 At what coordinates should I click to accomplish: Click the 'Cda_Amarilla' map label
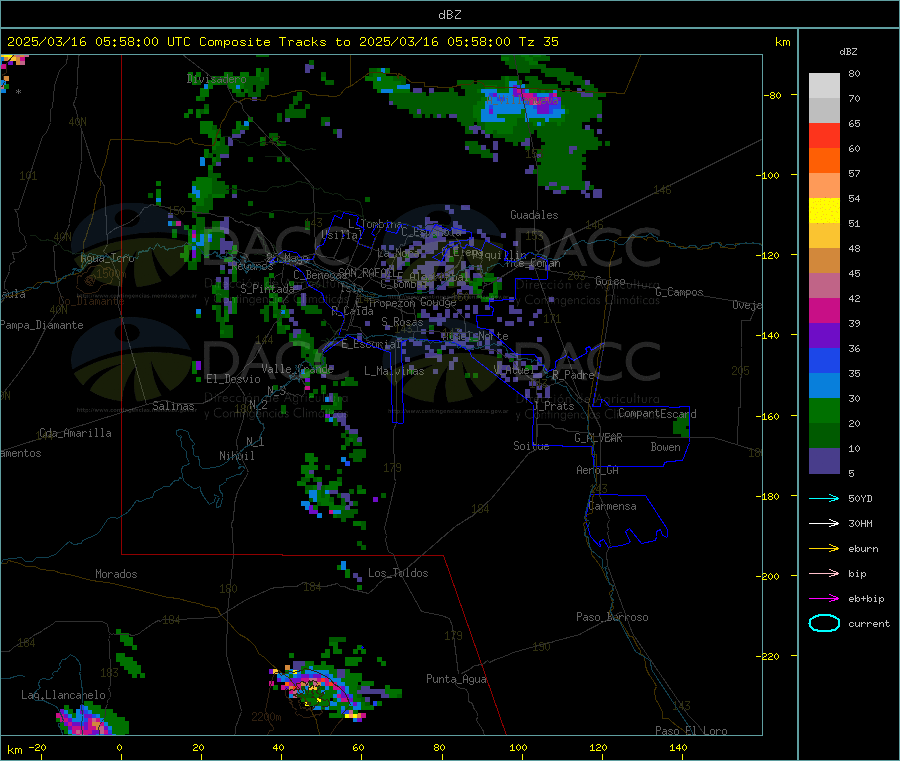click(75, 433)
